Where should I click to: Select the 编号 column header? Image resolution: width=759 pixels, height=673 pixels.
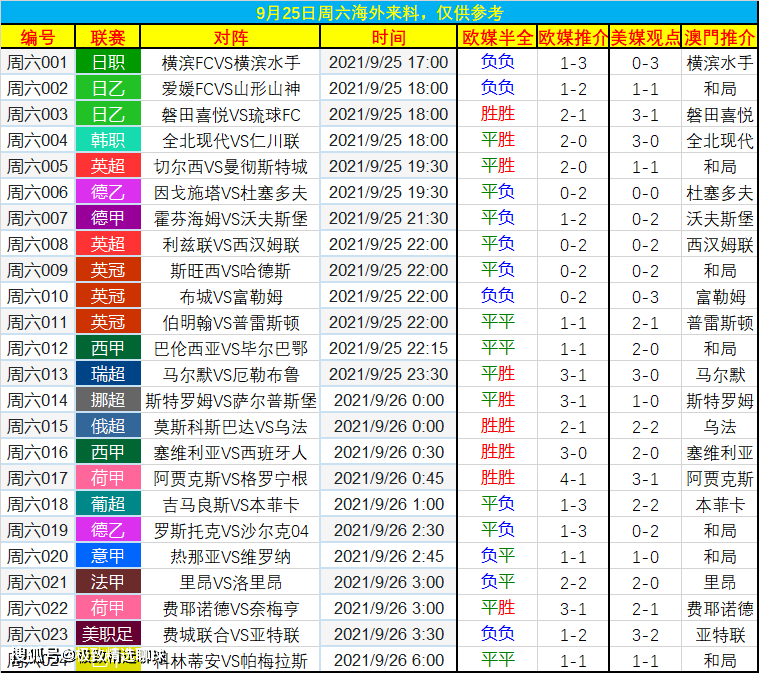point(38,37)
